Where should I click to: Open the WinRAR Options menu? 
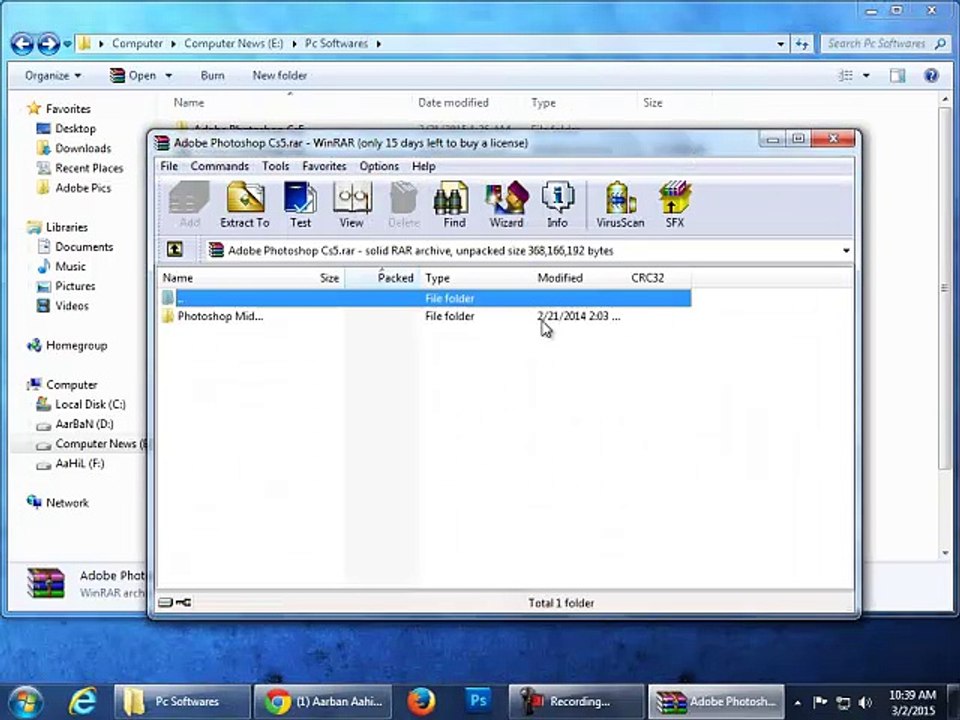coord(379,166)
